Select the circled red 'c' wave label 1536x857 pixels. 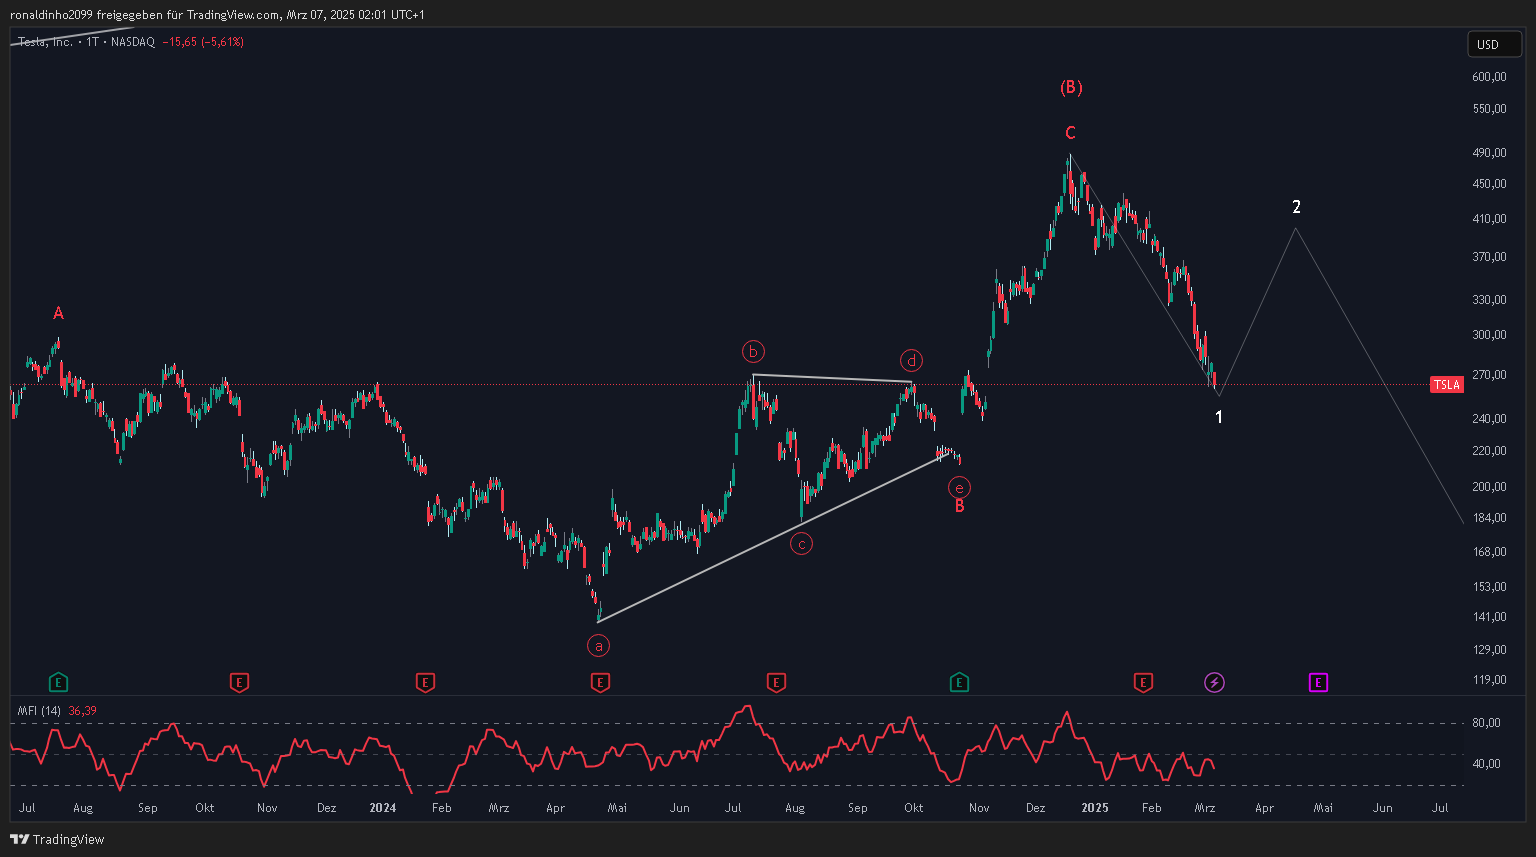pos(801,544)
